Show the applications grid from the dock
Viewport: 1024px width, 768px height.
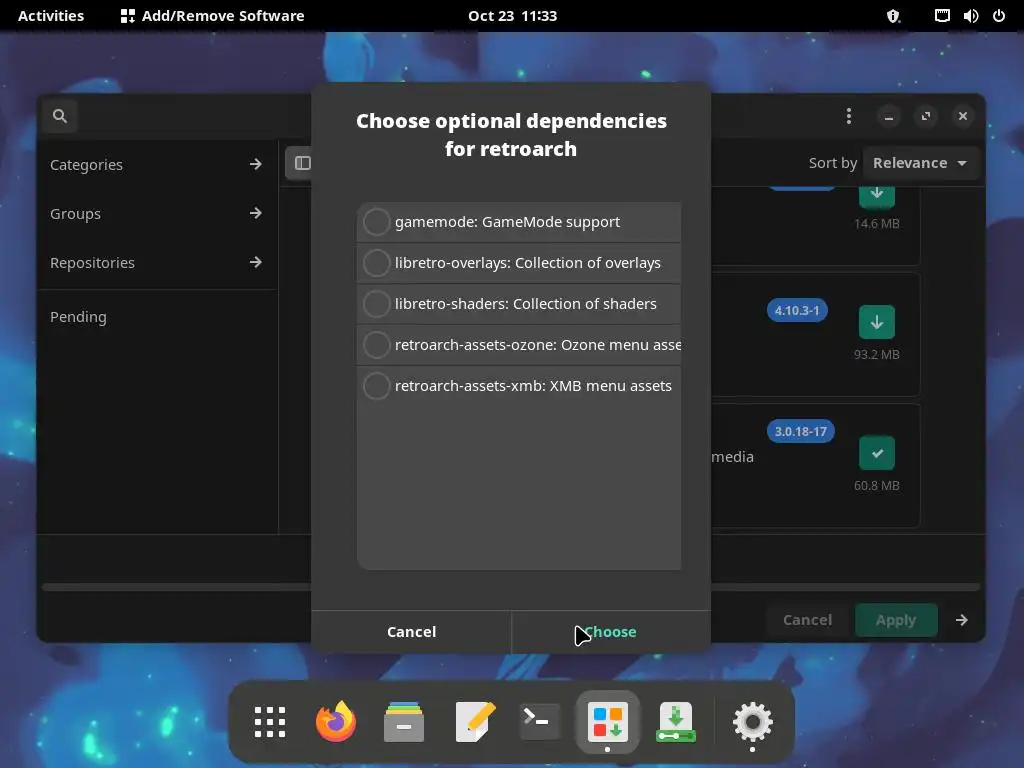270,722
